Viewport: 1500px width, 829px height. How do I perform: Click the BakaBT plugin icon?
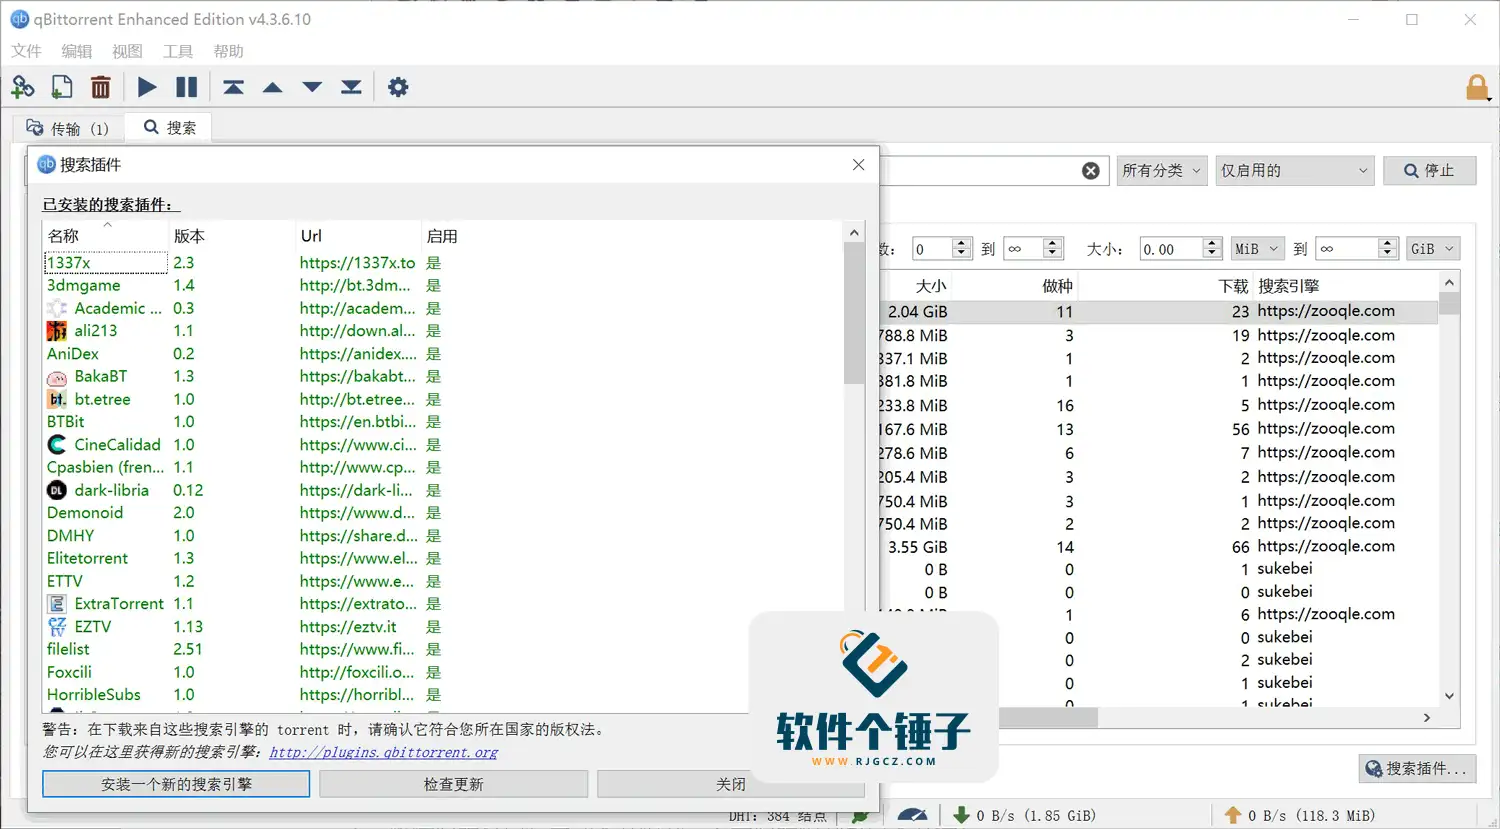pos(57,377)
